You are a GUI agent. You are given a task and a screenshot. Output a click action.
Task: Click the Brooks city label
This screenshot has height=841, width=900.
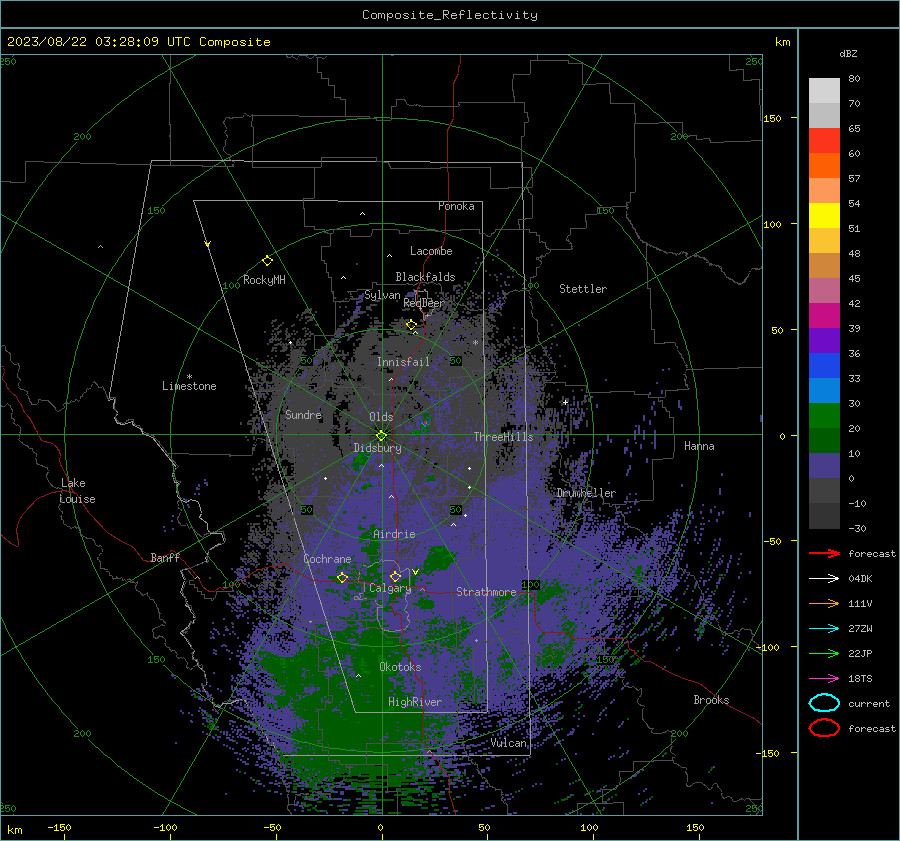click(x=711, y=700)
